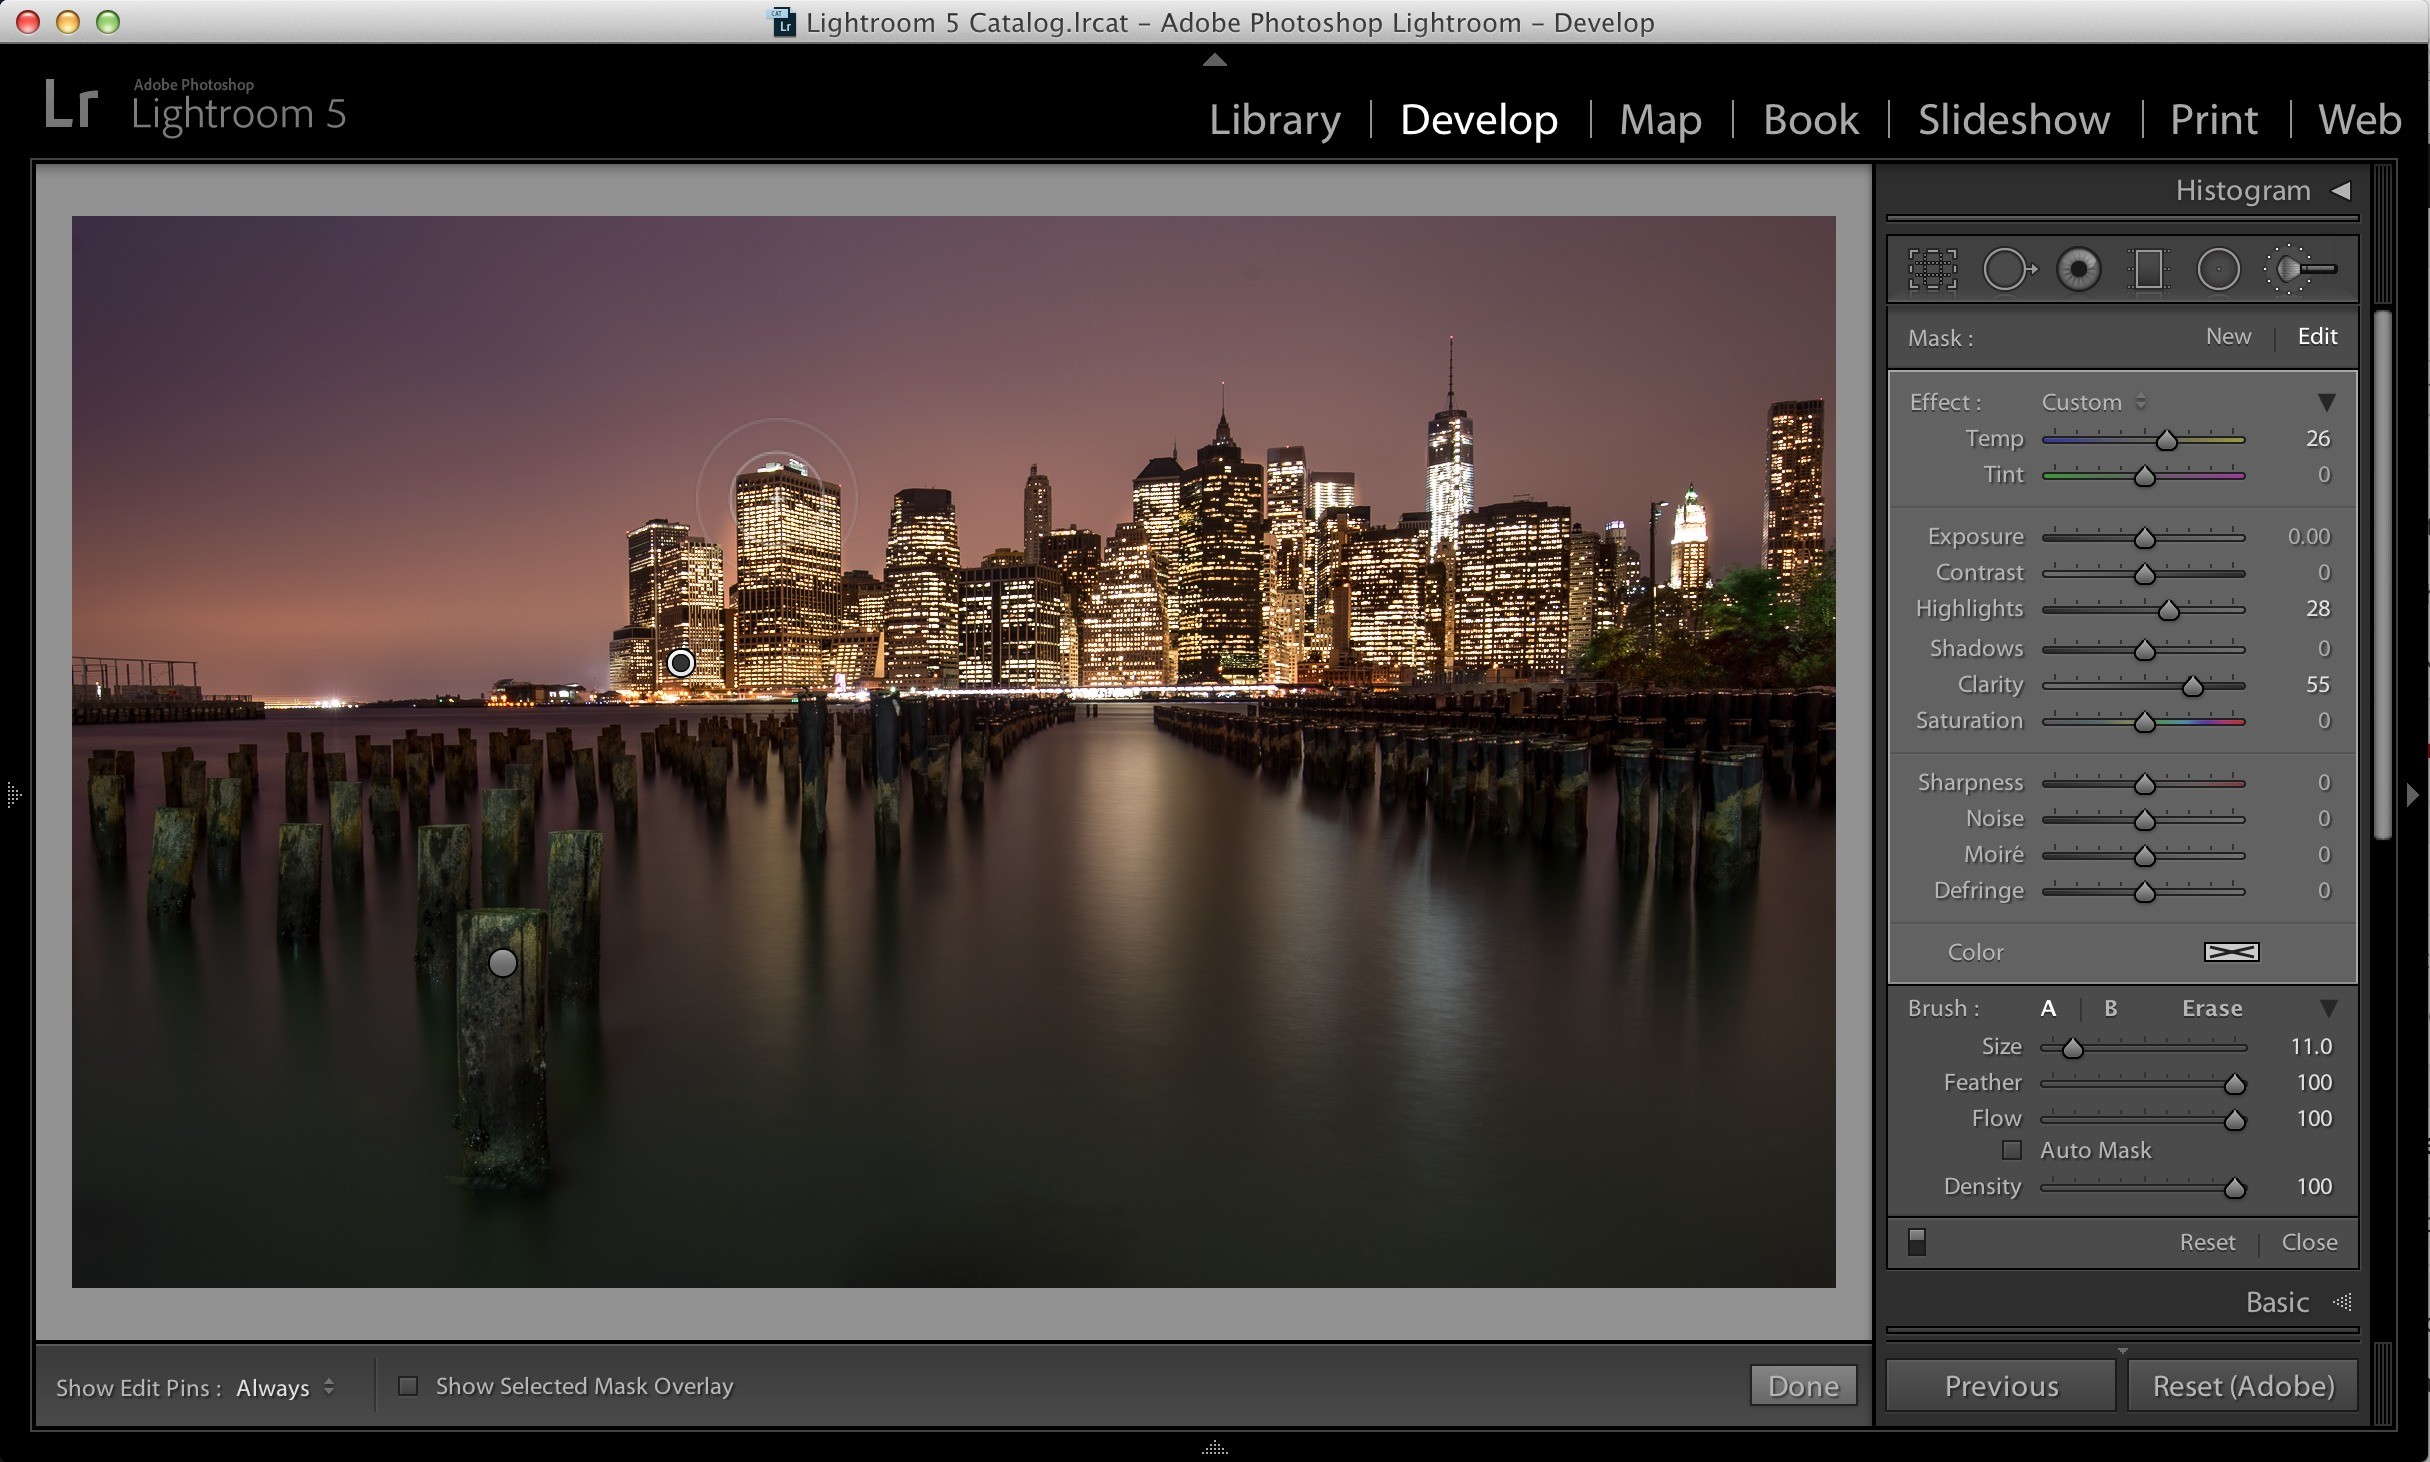The image size is (2430, 1462).
Task: Select the Crop Overlay tool
Action: (1932, 270)
